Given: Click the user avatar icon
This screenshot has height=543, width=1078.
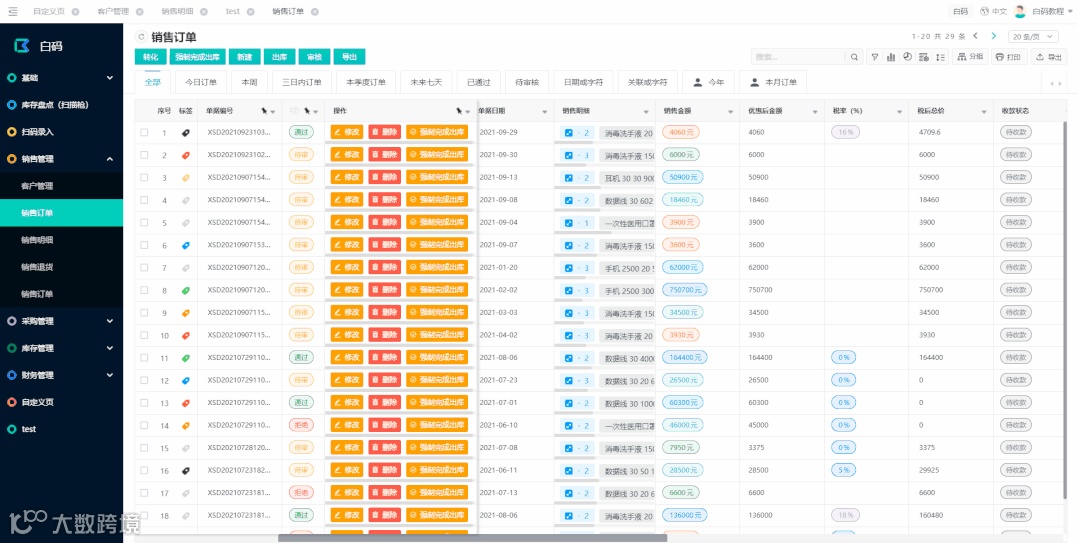Looking at the screenshot, I should click(x=1020, y=11).
